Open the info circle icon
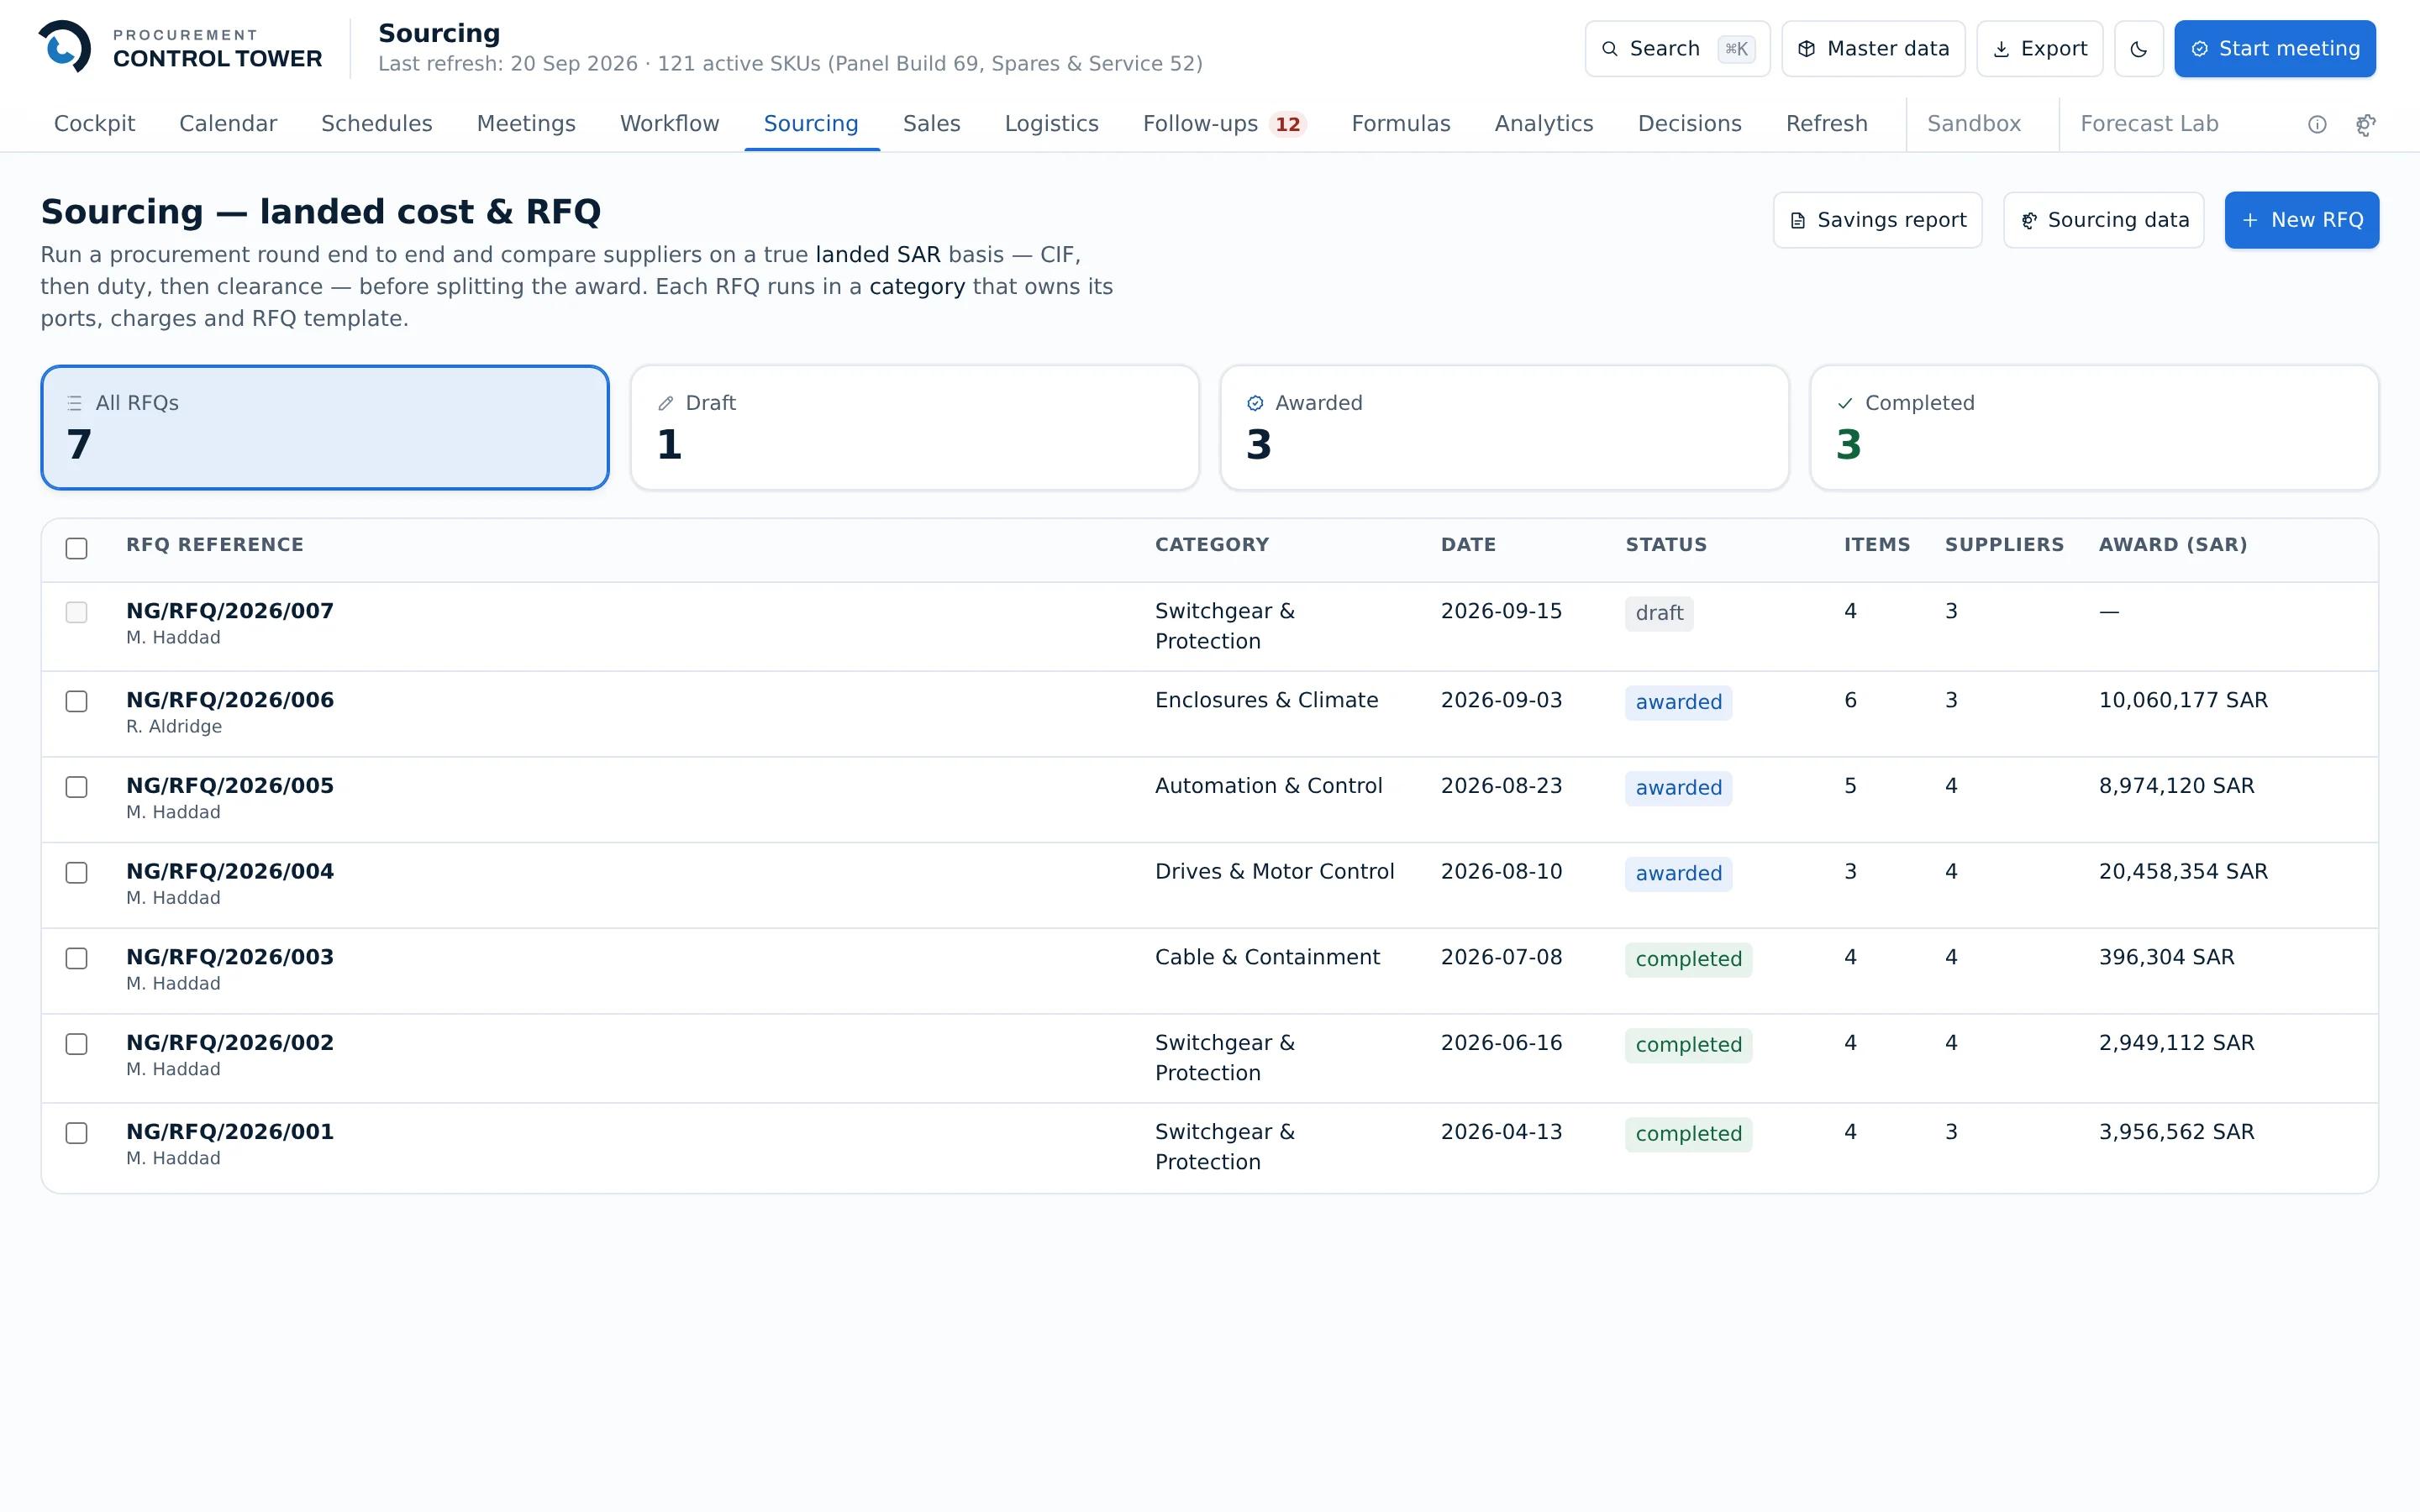Viewport: 2420px width, 1512px height. [x=2317, y=124]
